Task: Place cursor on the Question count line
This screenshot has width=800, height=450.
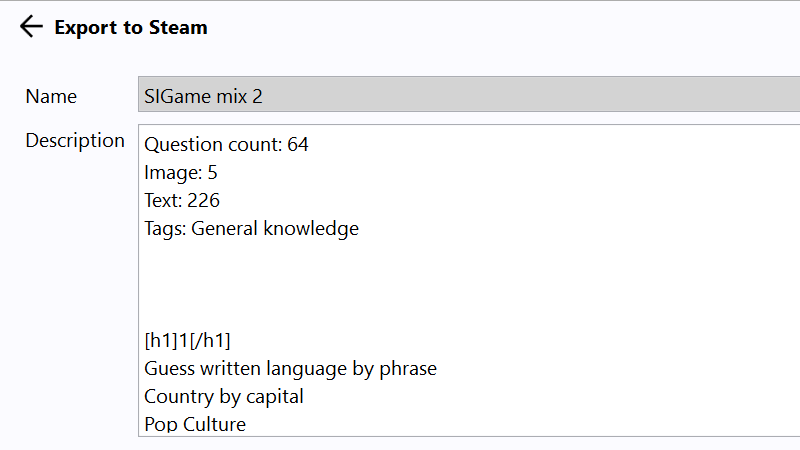Action: click(226, 145)
